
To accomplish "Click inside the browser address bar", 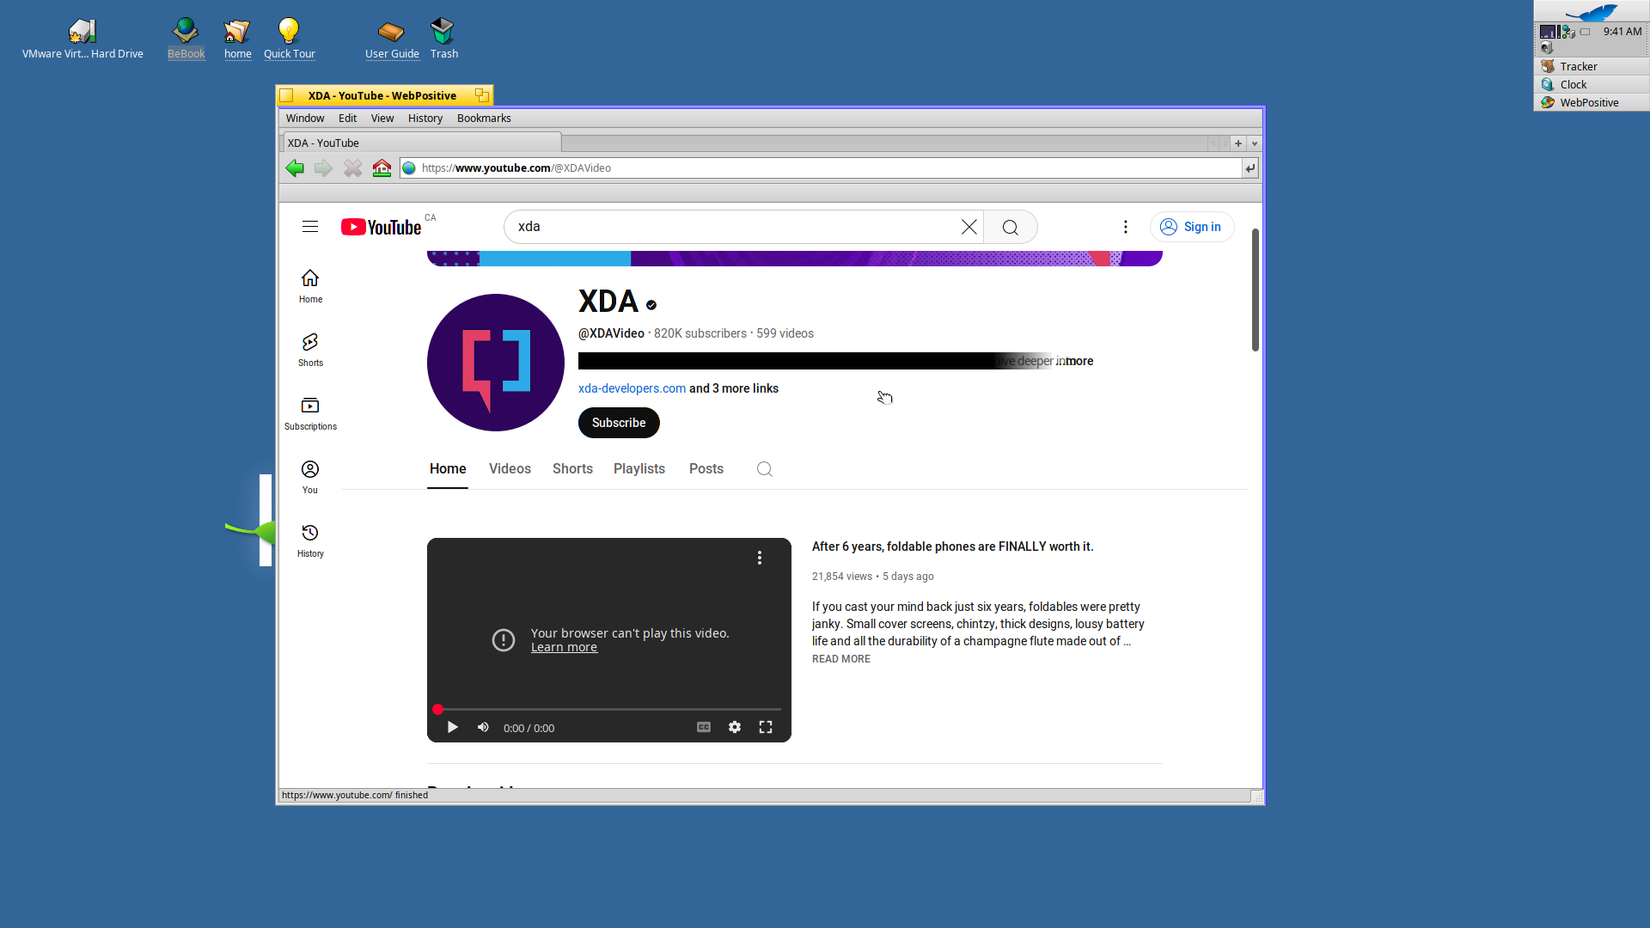I will click(700, 167).
